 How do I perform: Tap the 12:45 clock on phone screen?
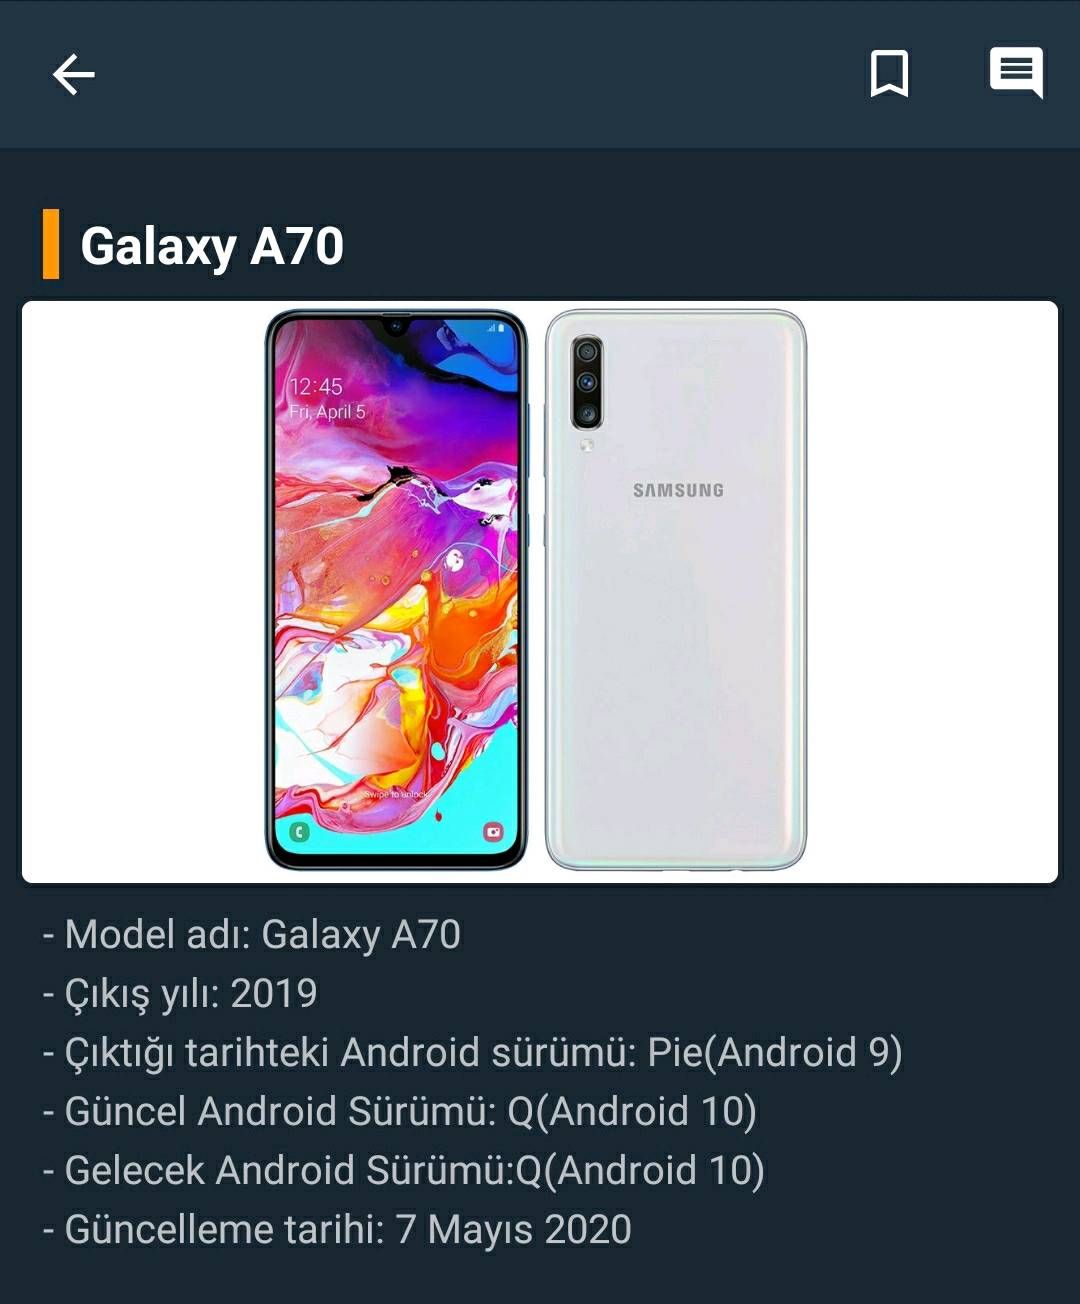point(316,387)
